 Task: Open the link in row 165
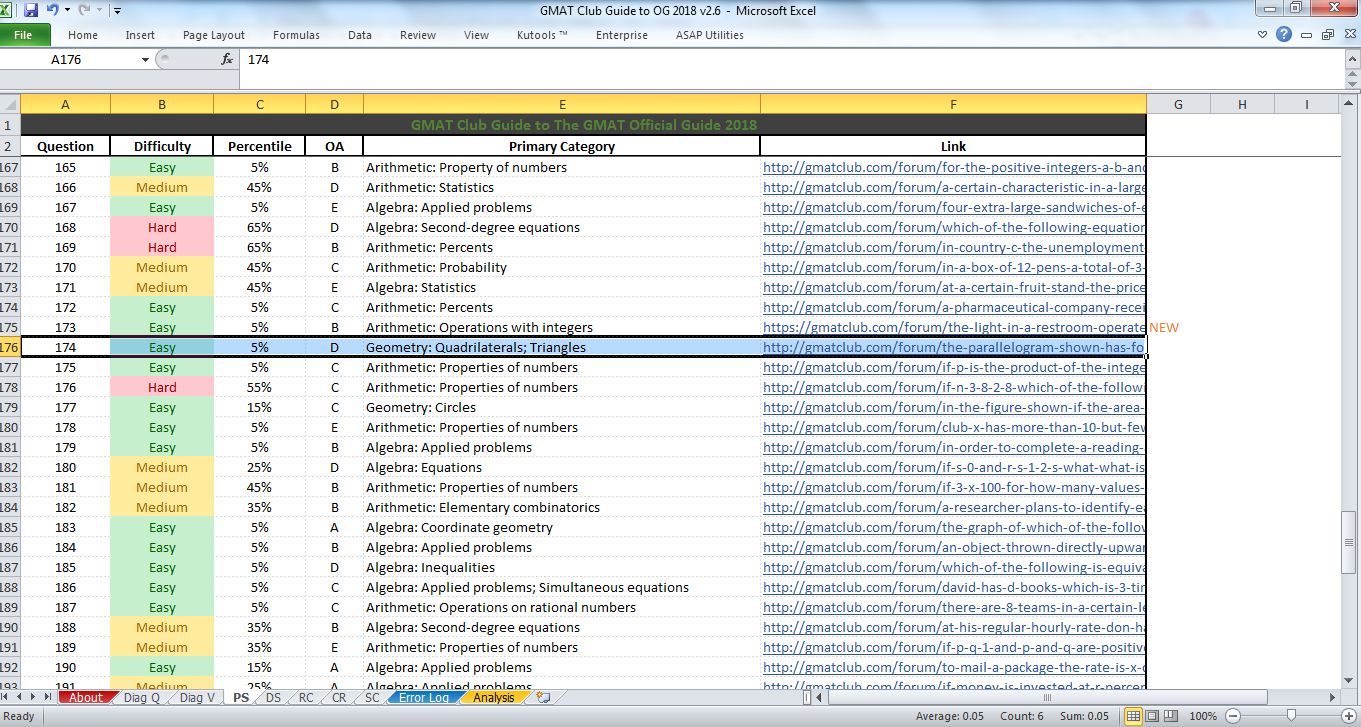point(954,168)
